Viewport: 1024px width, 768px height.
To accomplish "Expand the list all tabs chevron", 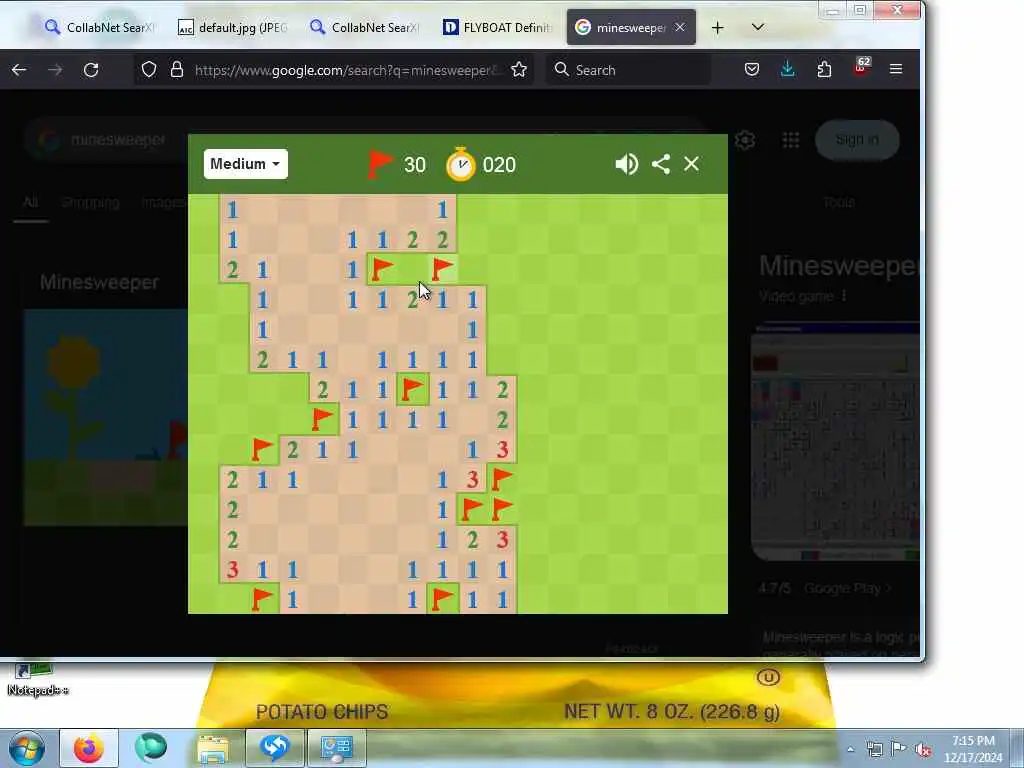I will [x=758, y=27].
